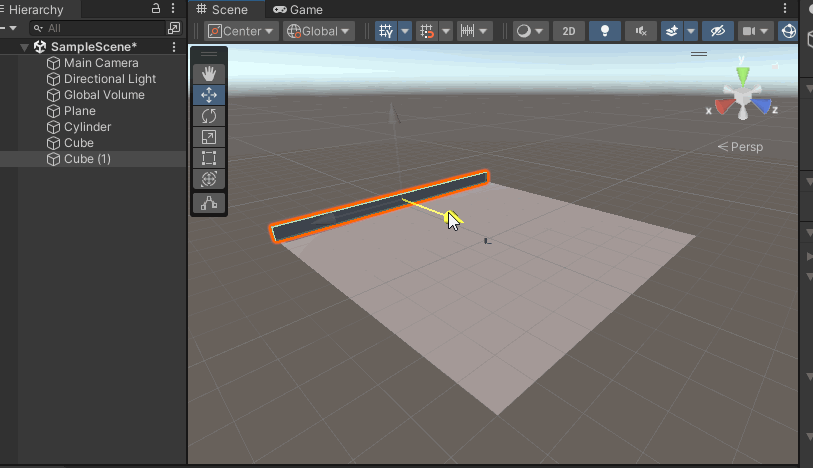The width and height of the screenshot is (813, 468).
Task: Toggle grid snapping button
Action: point(427,31)
